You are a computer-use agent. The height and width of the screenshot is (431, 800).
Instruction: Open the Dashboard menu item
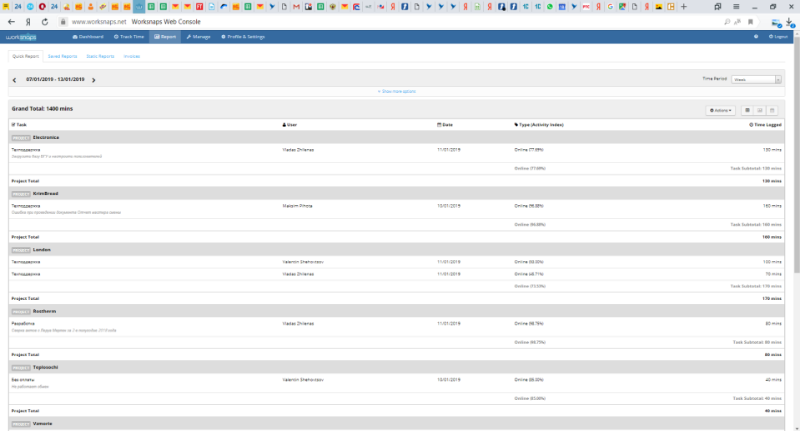click(87, 36)
